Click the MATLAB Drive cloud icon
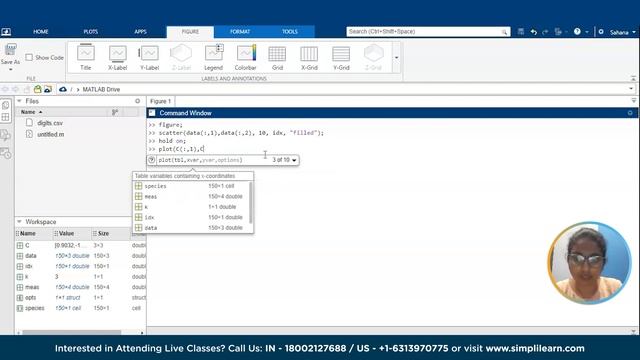This screenshot has height=360, width=640. point(62,89)
